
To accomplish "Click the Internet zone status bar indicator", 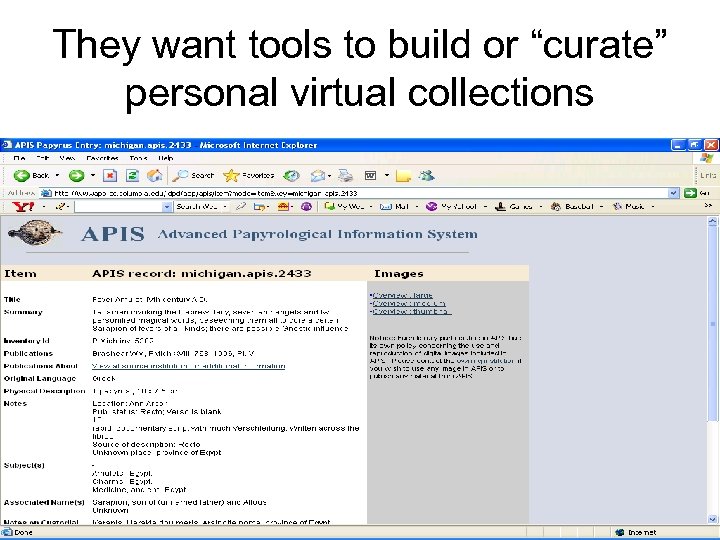I will coord(636,532).
